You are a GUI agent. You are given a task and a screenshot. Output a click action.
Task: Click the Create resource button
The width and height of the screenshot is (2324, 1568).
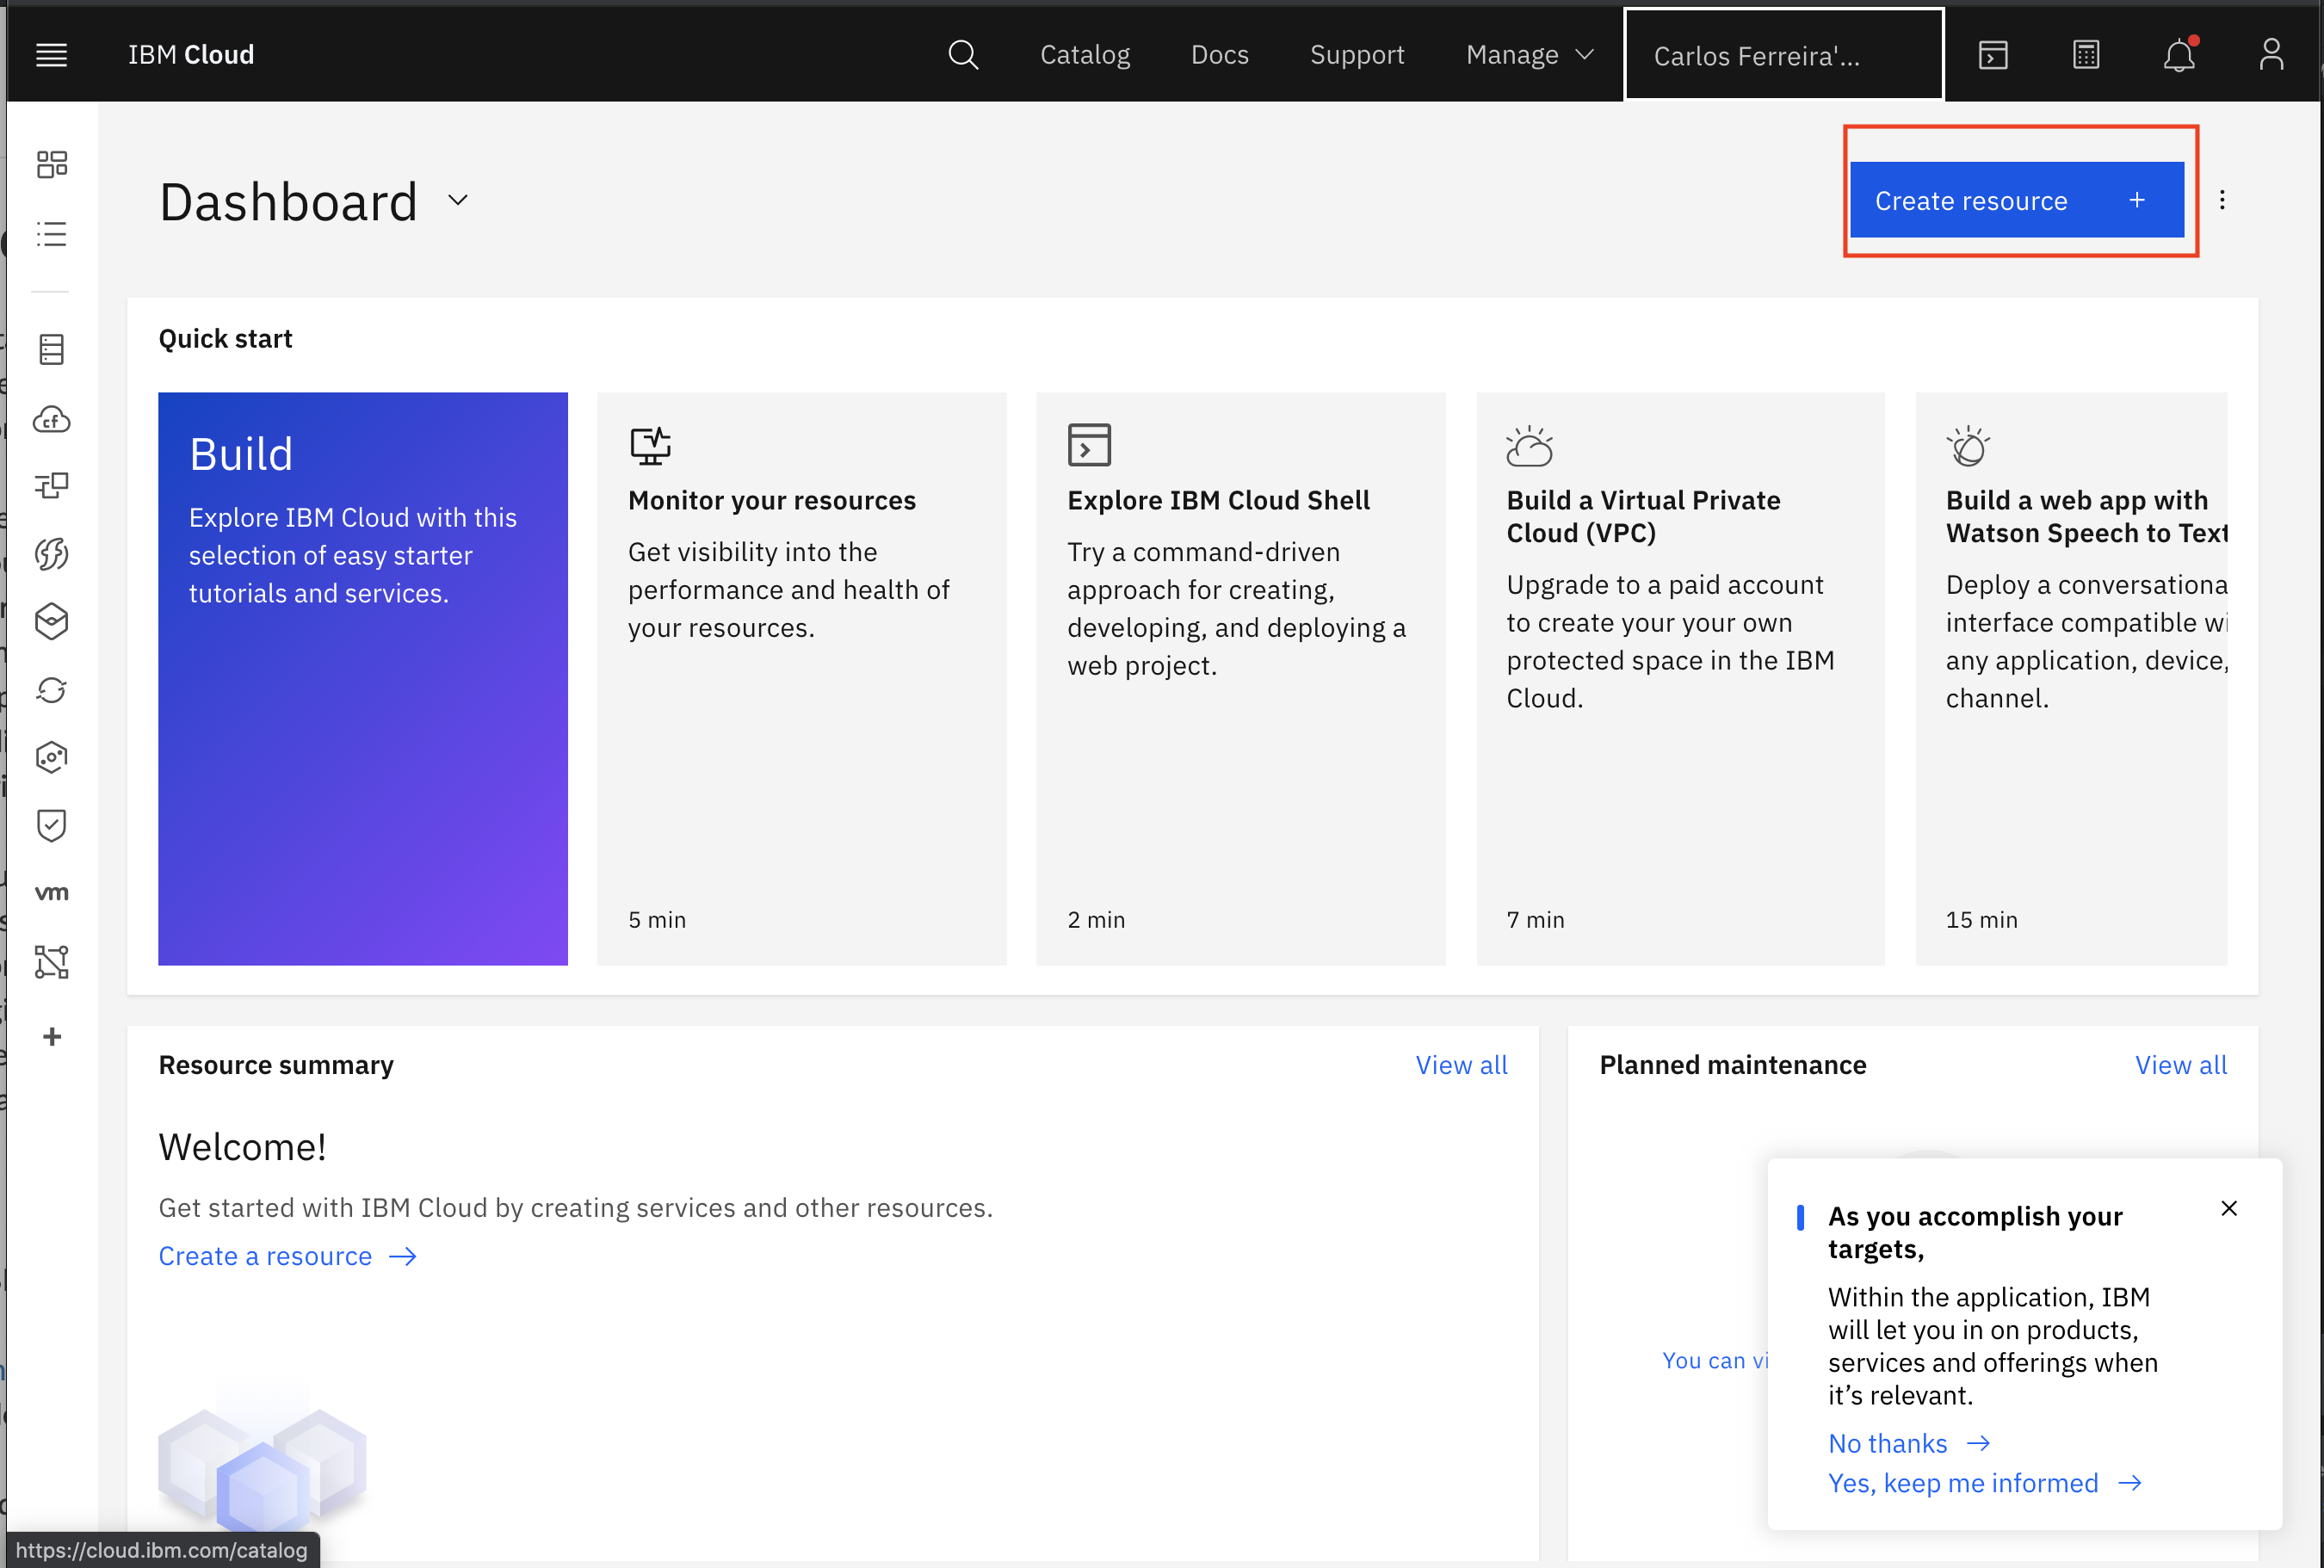[2016, 200]
